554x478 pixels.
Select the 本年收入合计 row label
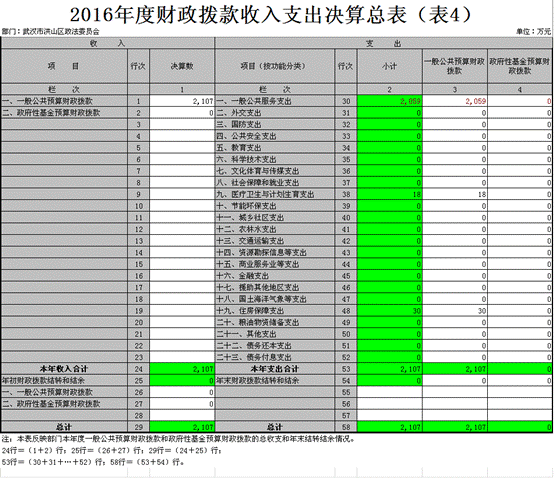(x=64, y=369)
